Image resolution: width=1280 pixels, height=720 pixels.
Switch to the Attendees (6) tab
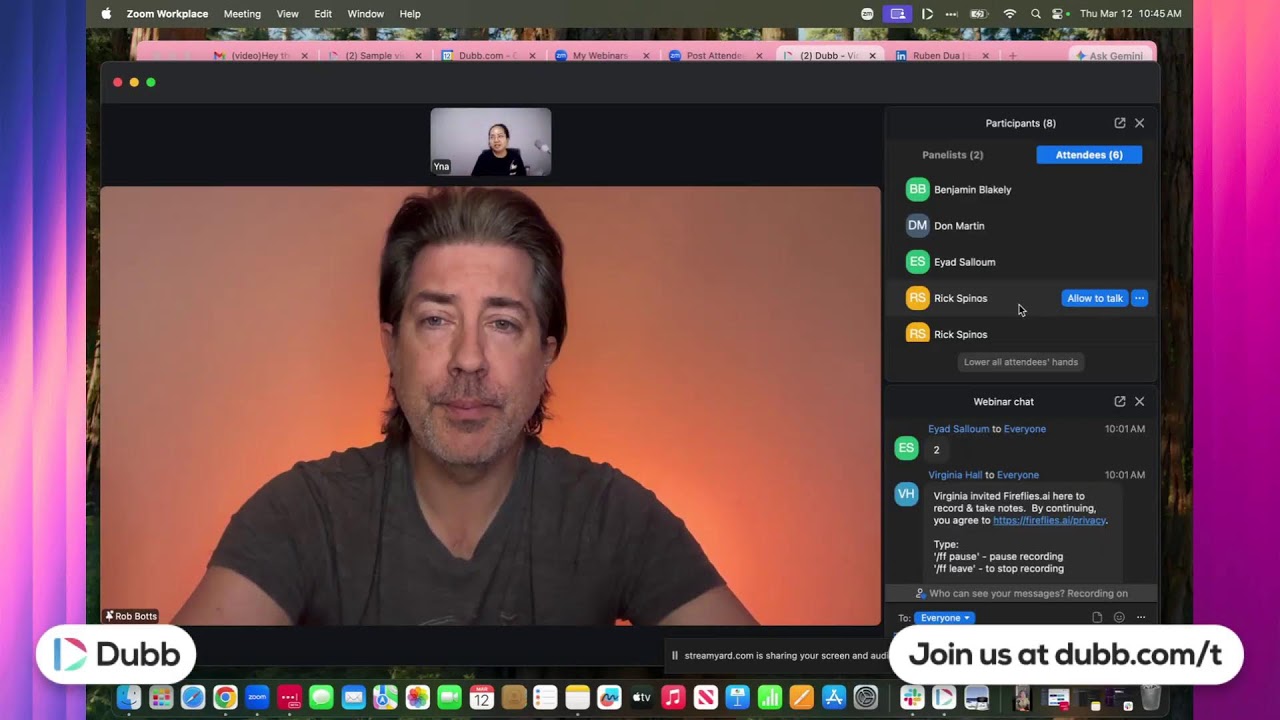1089,155
